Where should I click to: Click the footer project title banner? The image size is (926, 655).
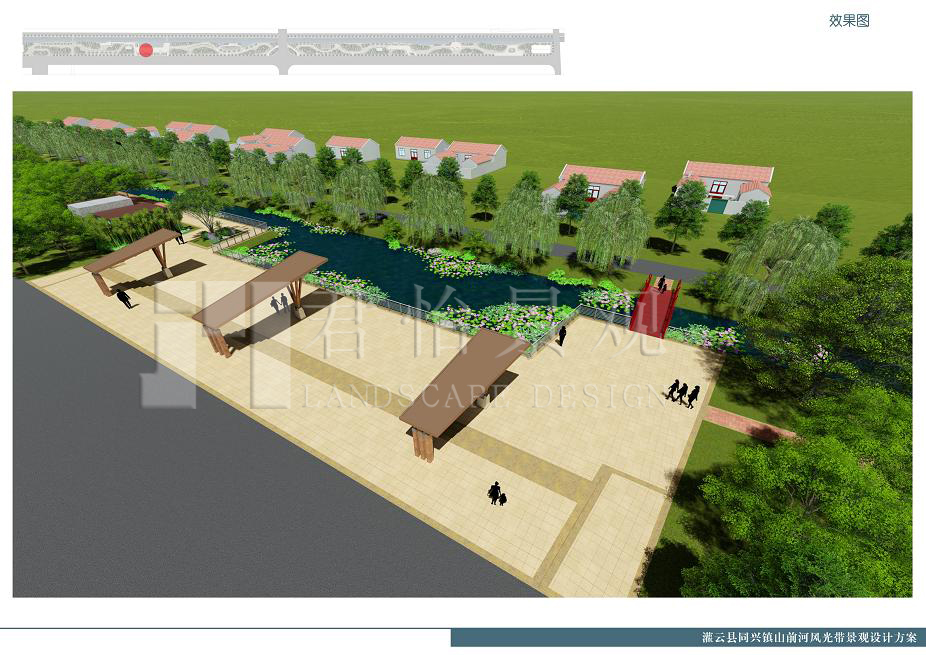tap(688, 637)
